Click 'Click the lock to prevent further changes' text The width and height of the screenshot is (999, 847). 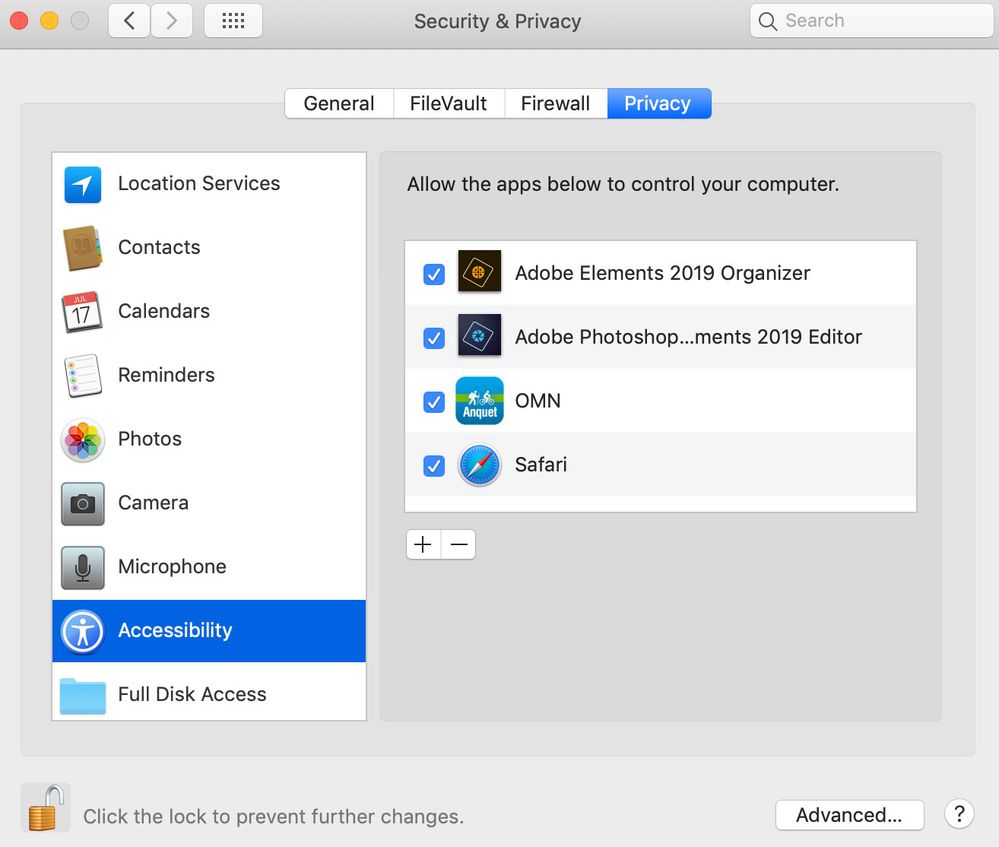click(x=273, y=816)
